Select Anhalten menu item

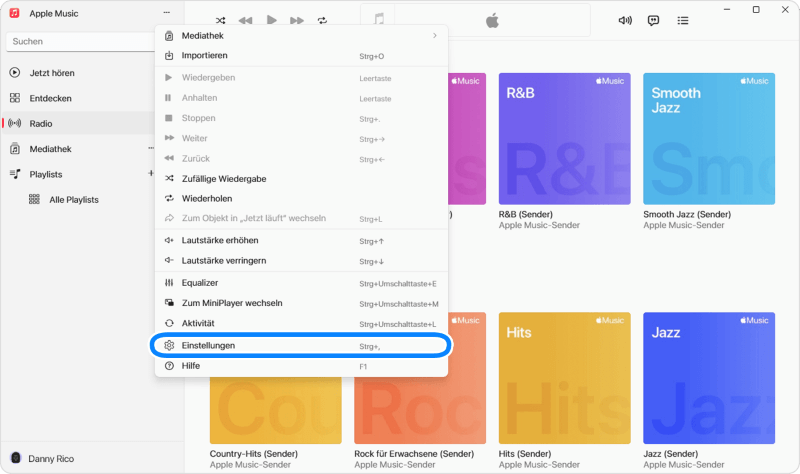click(x=302, y=98)
